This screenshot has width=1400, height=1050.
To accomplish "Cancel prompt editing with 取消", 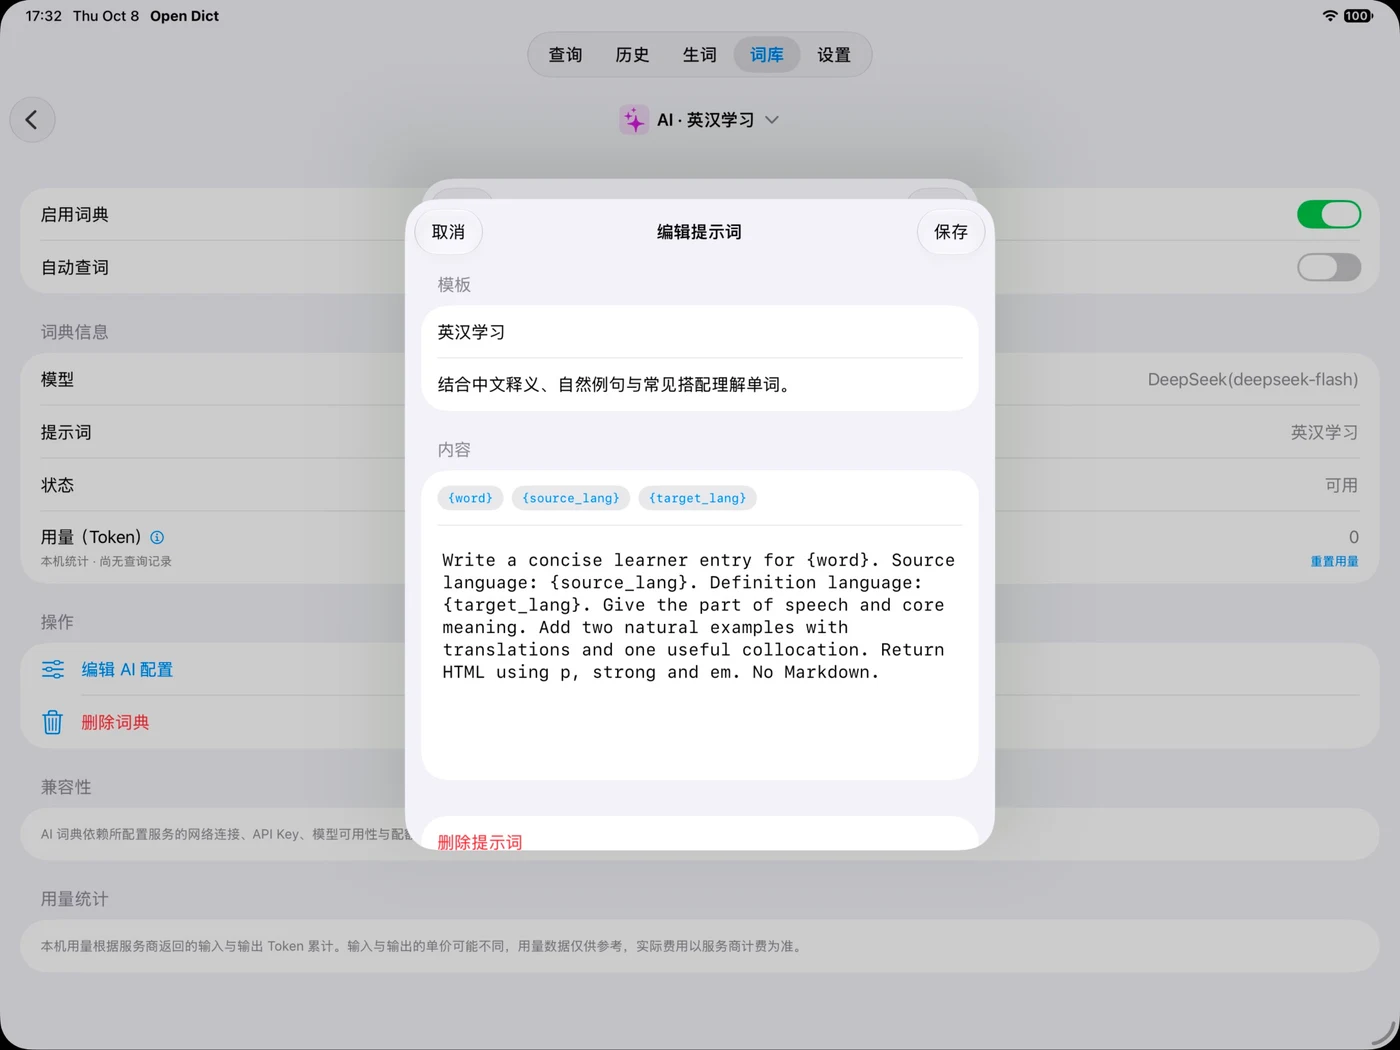I will (448, 232).
